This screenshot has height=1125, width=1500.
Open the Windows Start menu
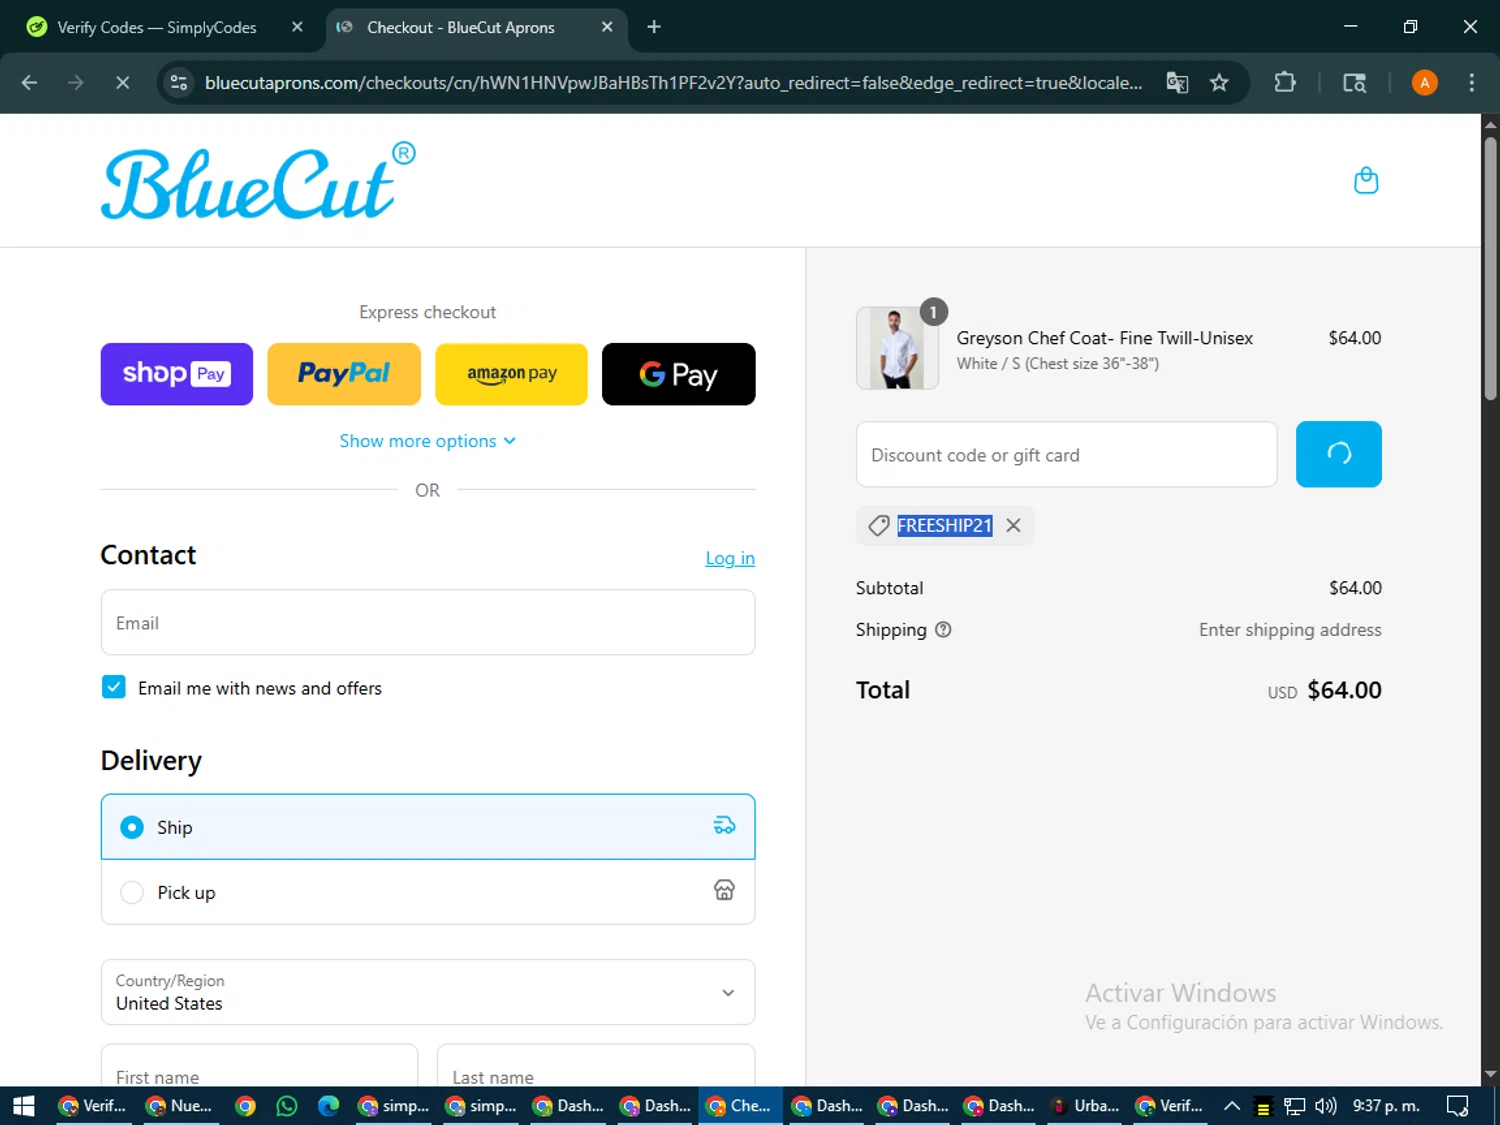pyautogui.click(x=24, y=1106)
